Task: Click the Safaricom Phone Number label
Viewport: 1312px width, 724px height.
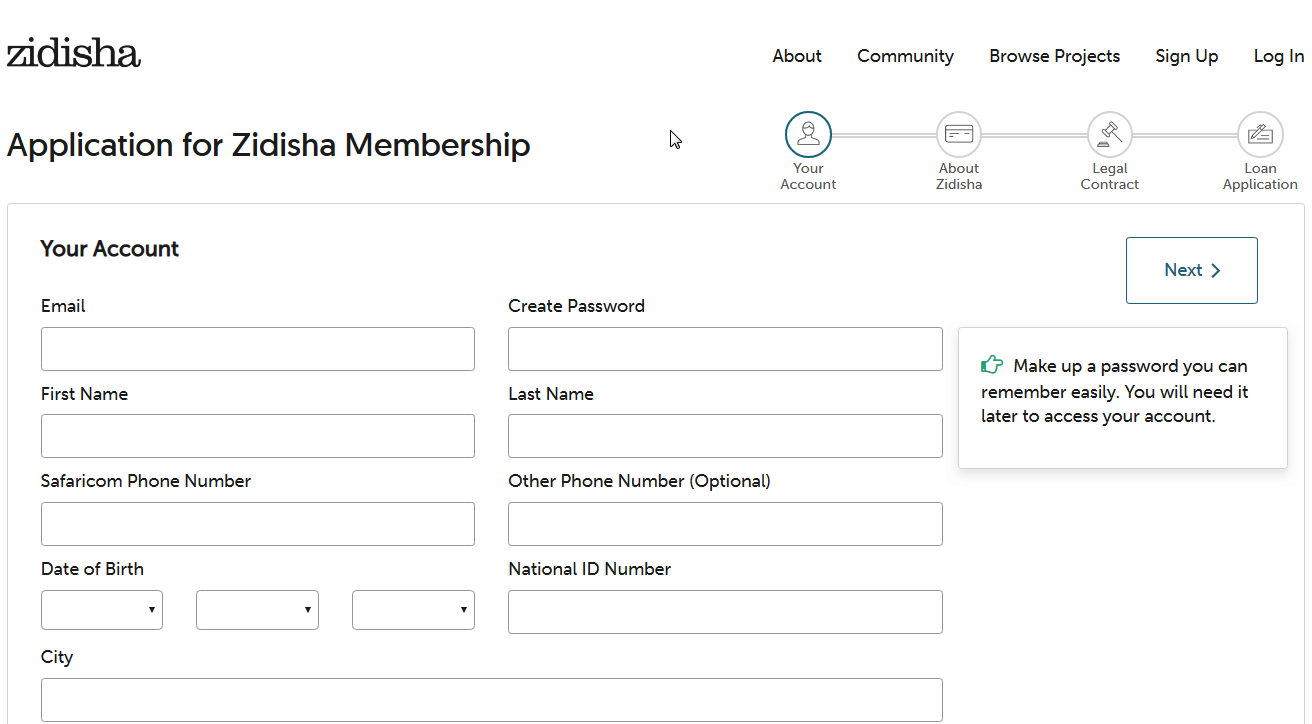Action: 146,481
